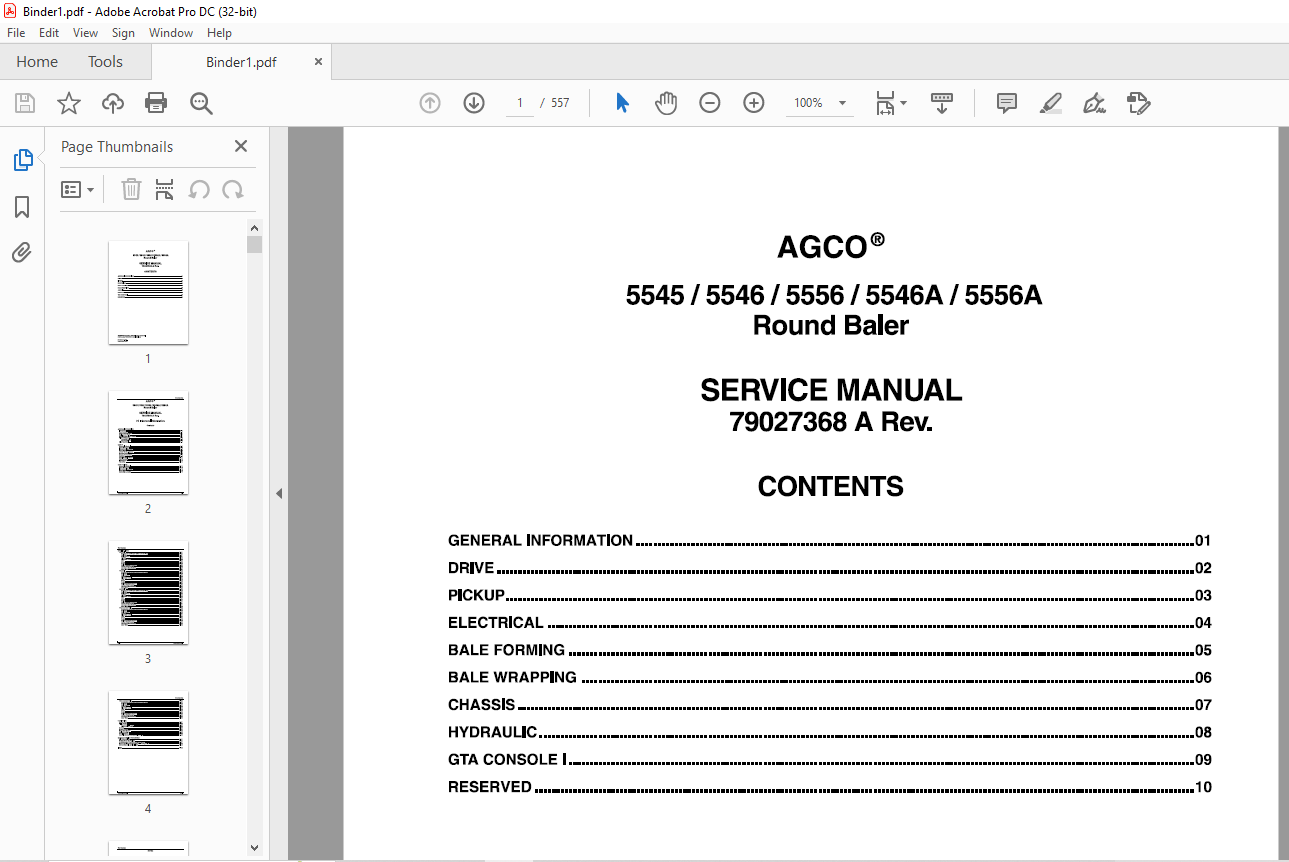Select page 3 thumbnail

[148, 592]
